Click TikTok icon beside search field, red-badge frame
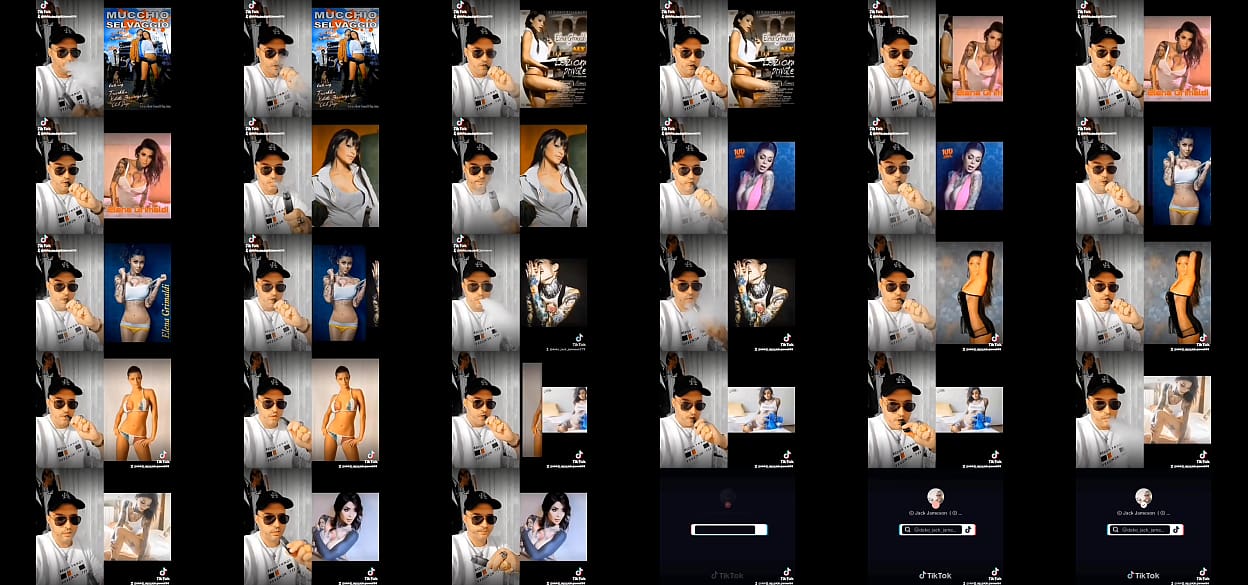The image size is (1248, 585). (968, 530)
